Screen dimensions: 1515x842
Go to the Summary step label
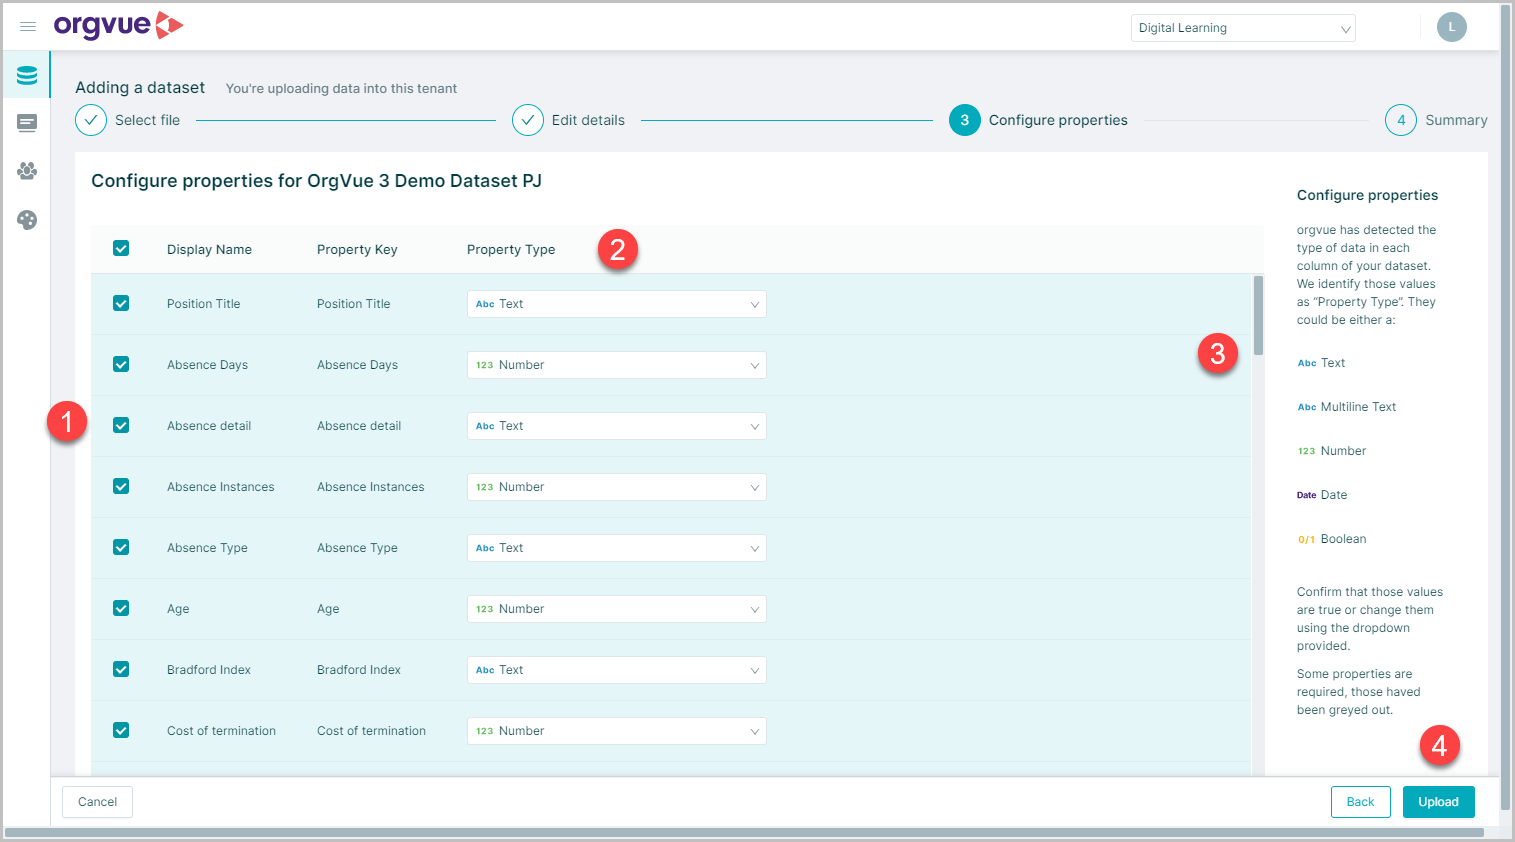[x=1456, y=120]
